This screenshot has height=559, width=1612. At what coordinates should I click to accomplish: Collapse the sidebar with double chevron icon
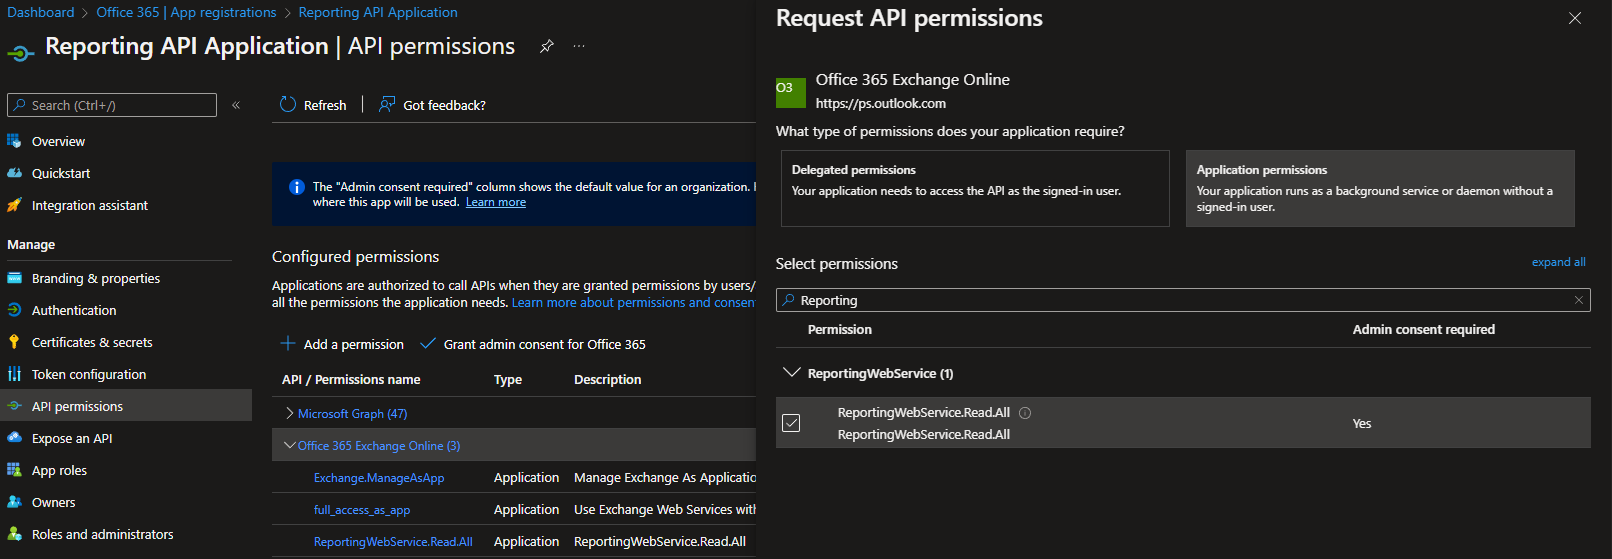[236, 105]
